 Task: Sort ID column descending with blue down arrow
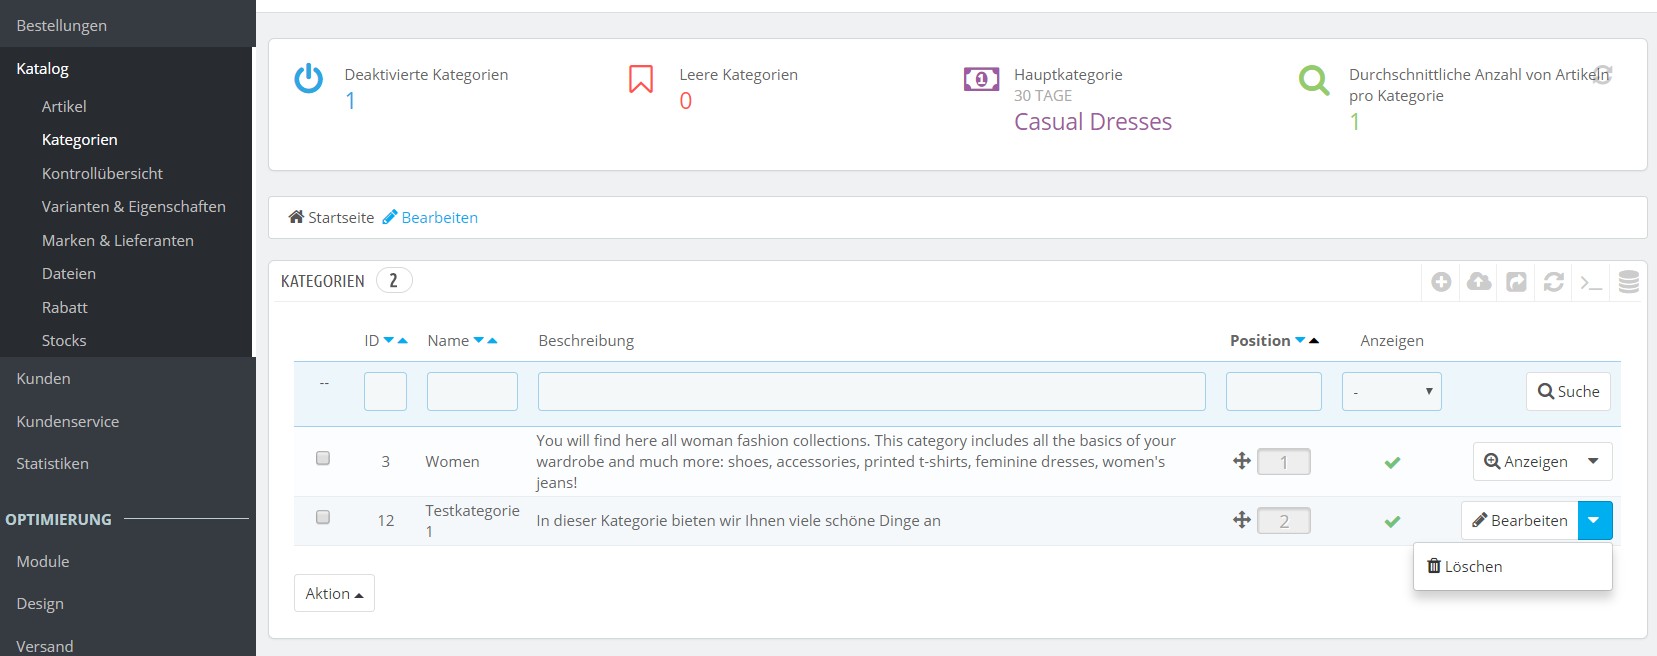click(x=389, y=341)
